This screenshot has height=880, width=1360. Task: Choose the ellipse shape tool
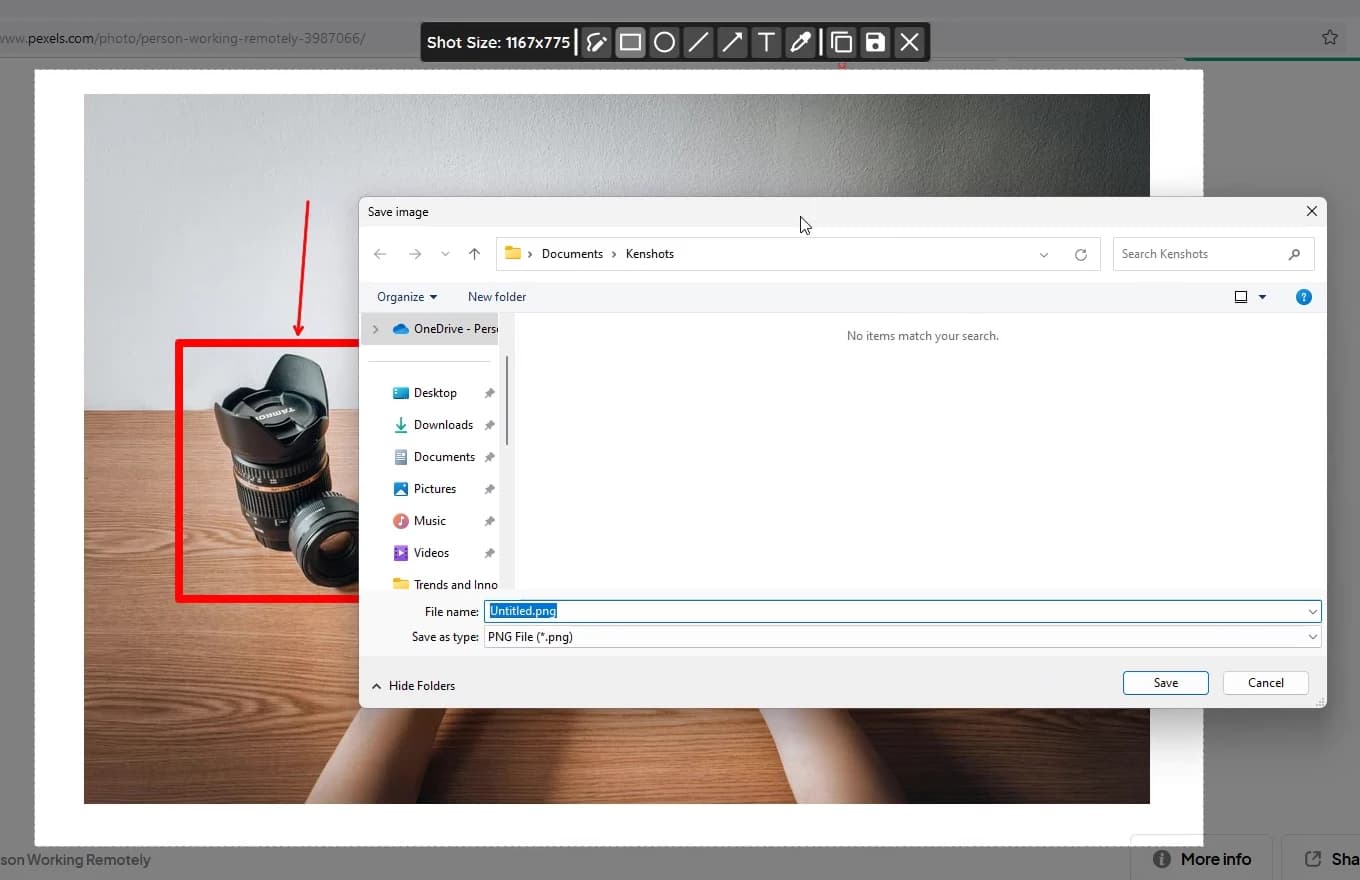(664, 42)
